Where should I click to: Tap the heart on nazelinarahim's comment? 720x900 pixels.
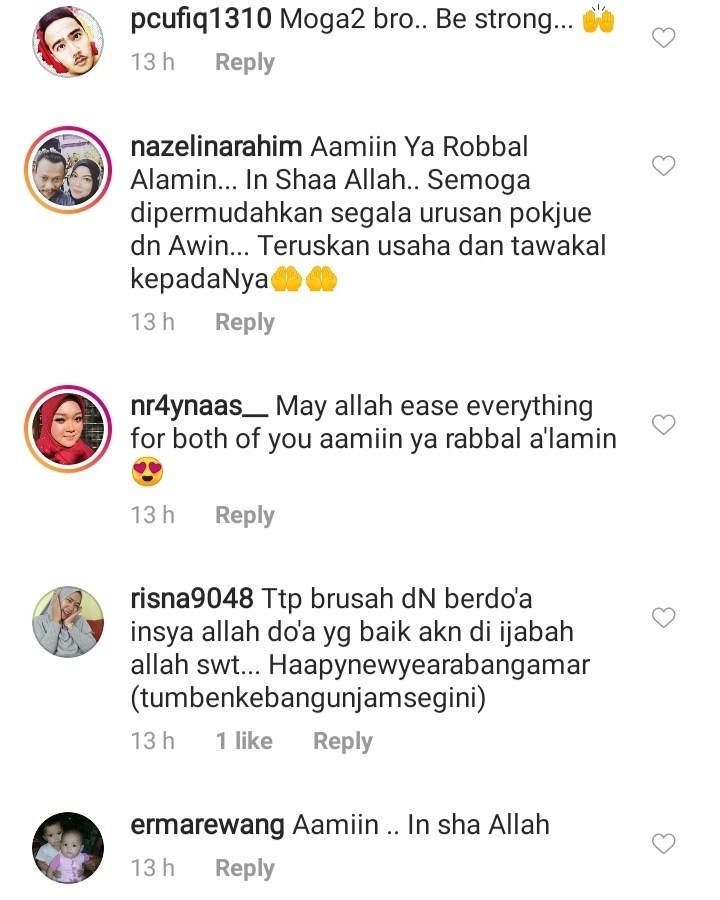(663, 166)
